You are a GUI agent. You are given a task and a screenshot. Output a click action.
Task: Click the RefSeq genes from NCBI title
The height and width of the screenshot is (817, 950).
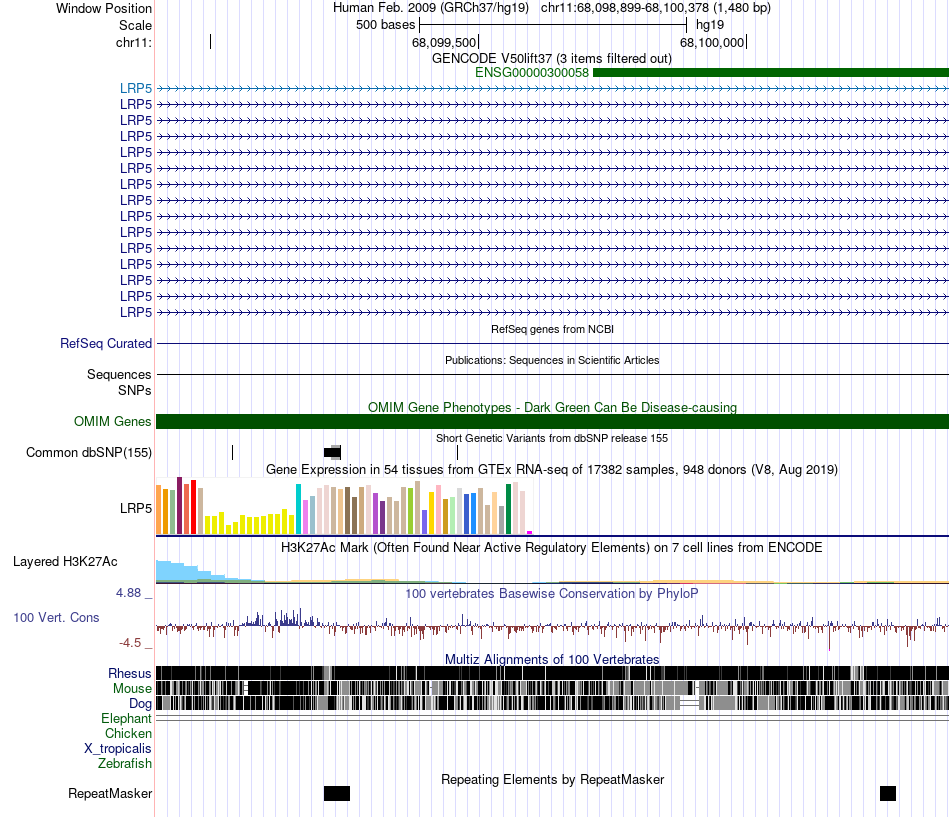[552, 329]
